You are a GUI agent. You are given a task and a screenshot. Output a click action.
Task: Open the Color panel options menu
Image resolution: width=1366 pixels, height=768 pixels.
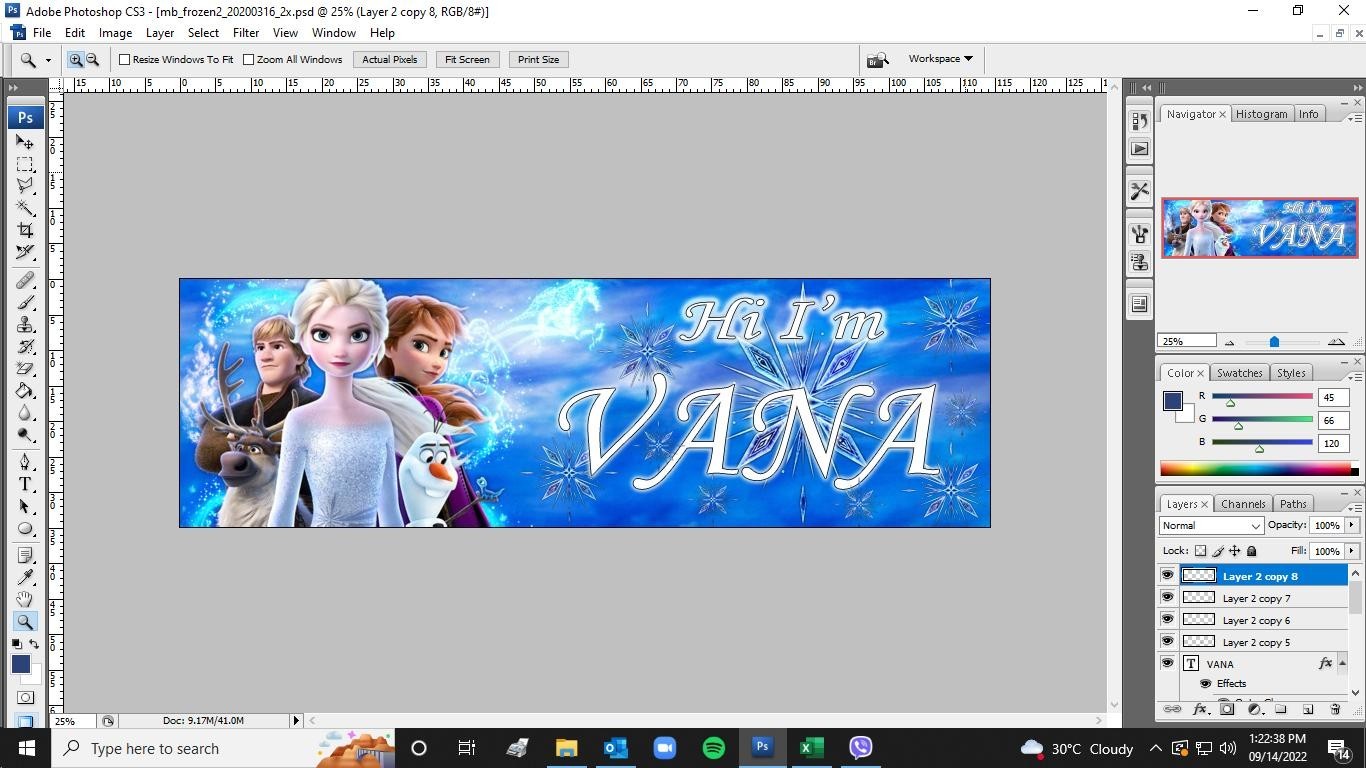click(1356, 376)
